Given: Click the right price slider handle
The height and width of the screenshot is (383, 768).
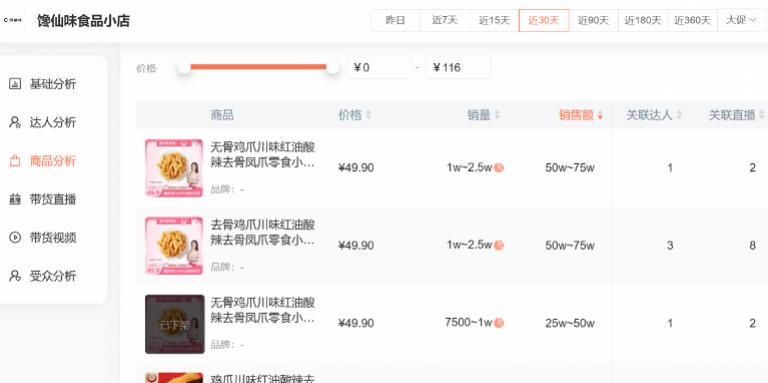Looking at the screenshot, I should [333, 67].
